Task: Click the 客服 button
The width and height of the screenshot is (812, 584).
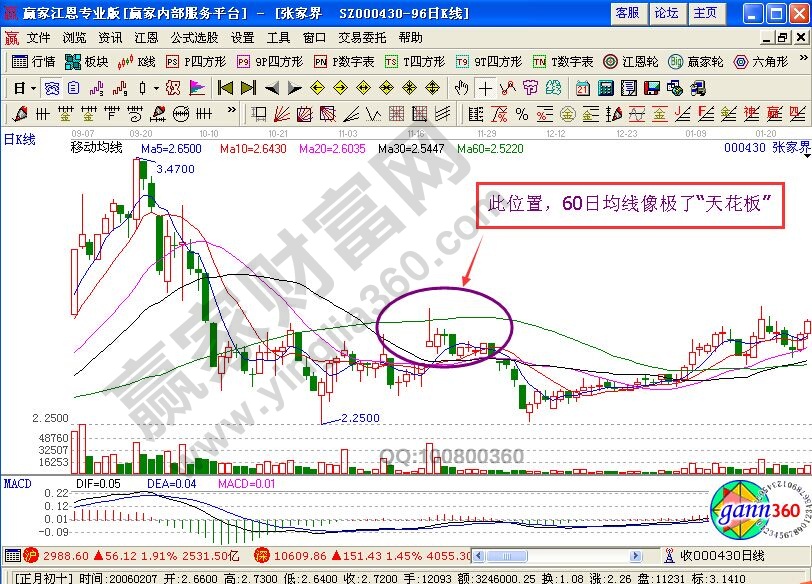Action: 630,14
